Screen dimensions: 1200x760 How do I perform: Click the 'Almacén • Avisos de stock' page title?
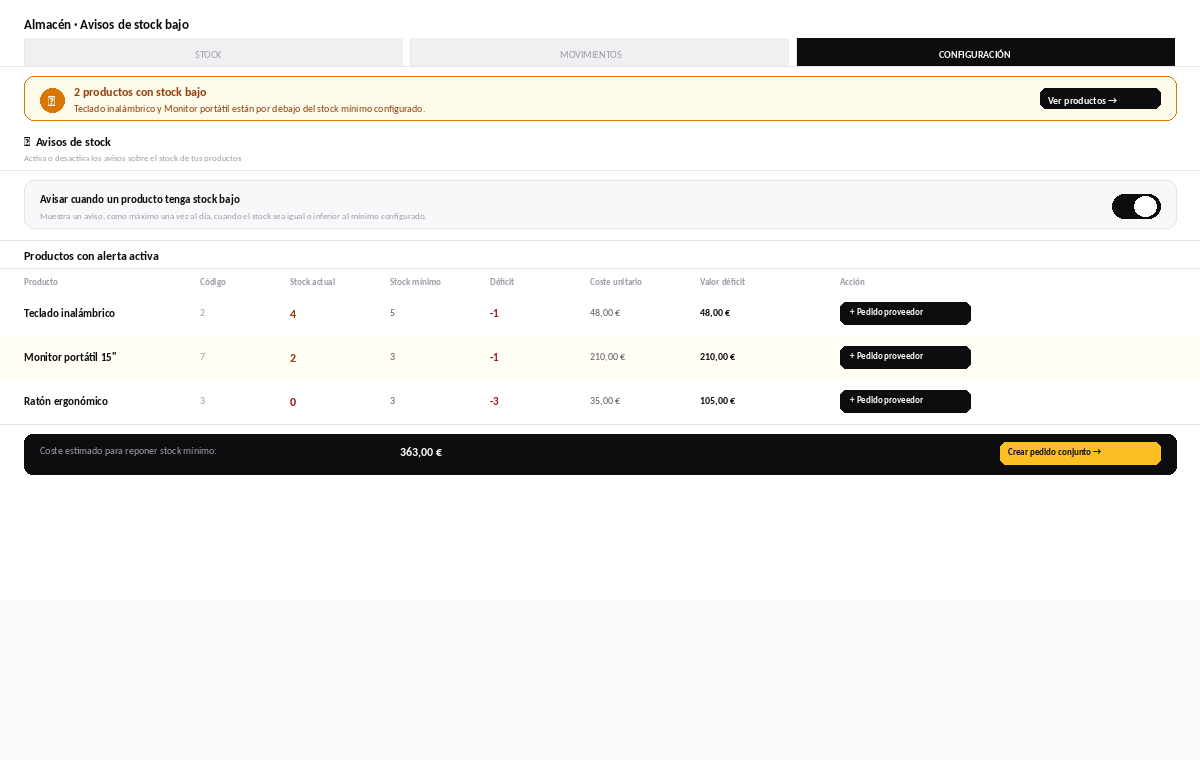(106, 24)
